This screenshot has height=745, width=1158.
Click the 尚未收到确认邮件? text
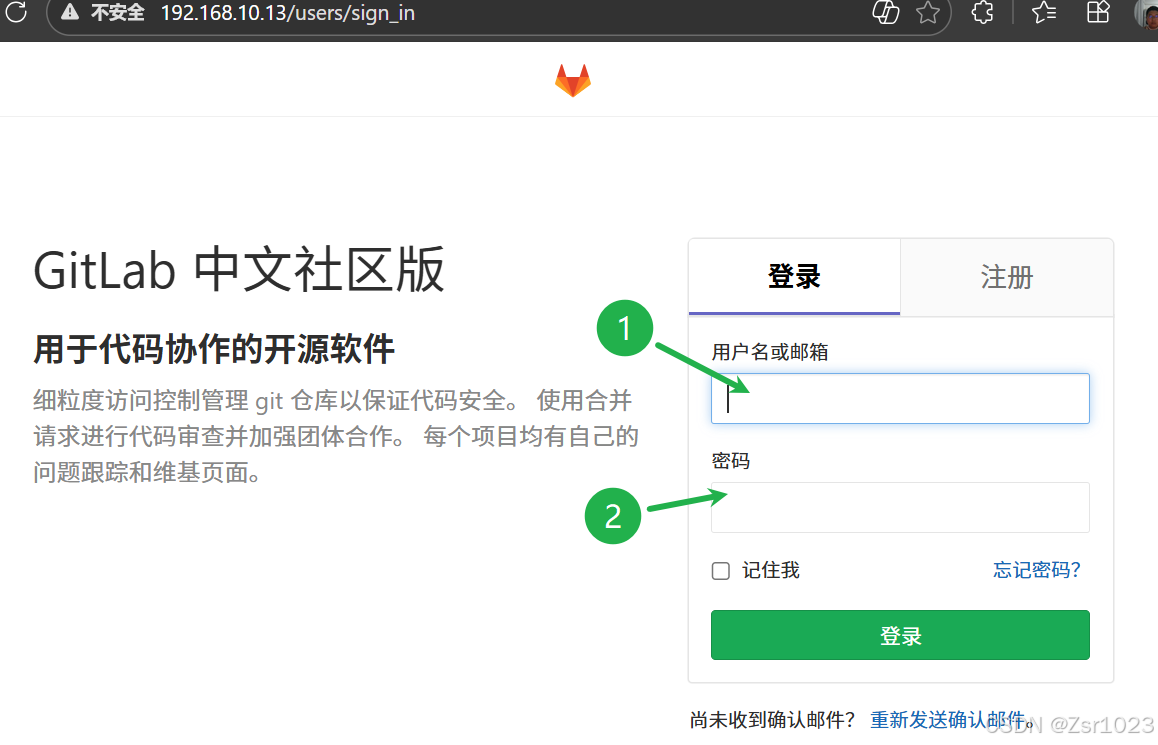[772, 720]
